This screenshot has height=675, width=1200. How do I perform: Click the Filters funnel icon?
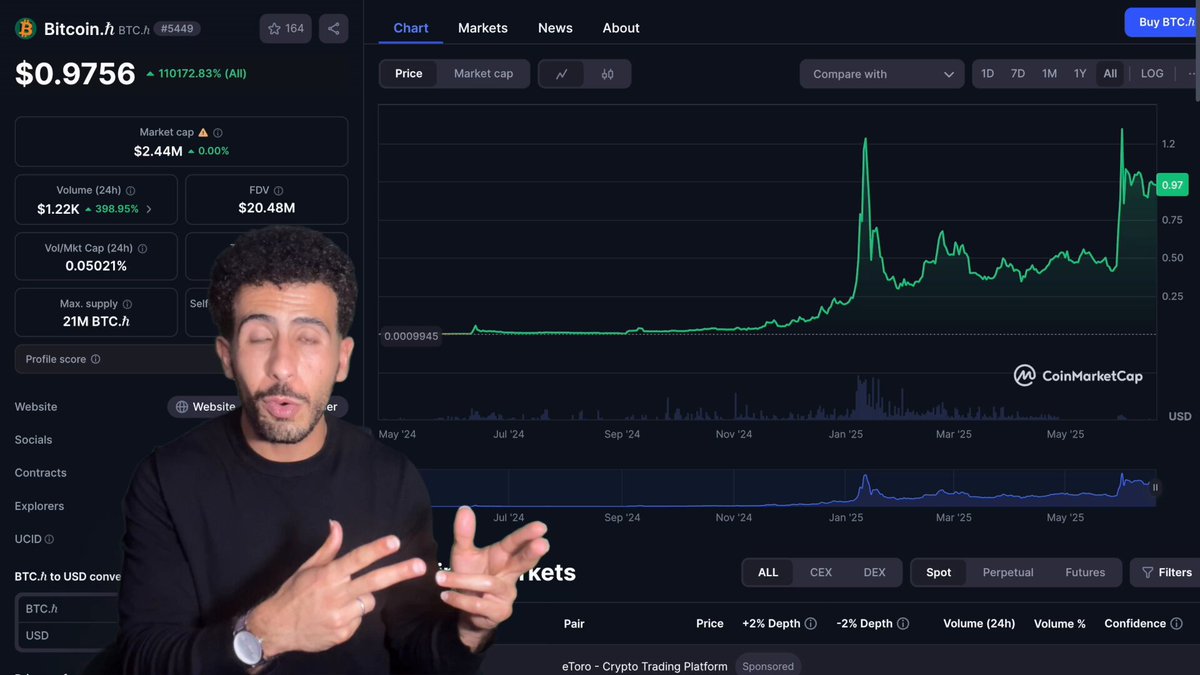[1148, 573]
